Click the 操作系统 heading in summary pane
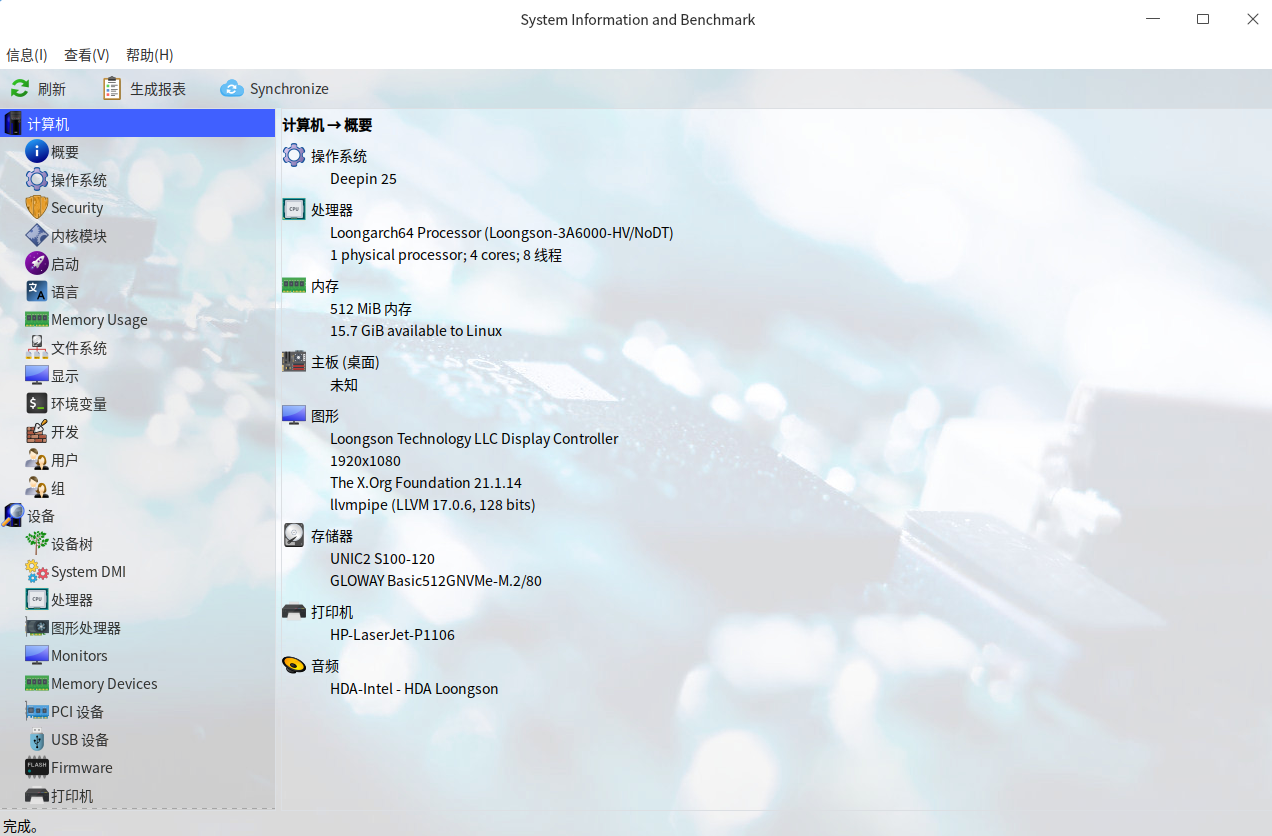Viewport: 1272px width, 836px height. pyautogui.click(x=339, y=156)
